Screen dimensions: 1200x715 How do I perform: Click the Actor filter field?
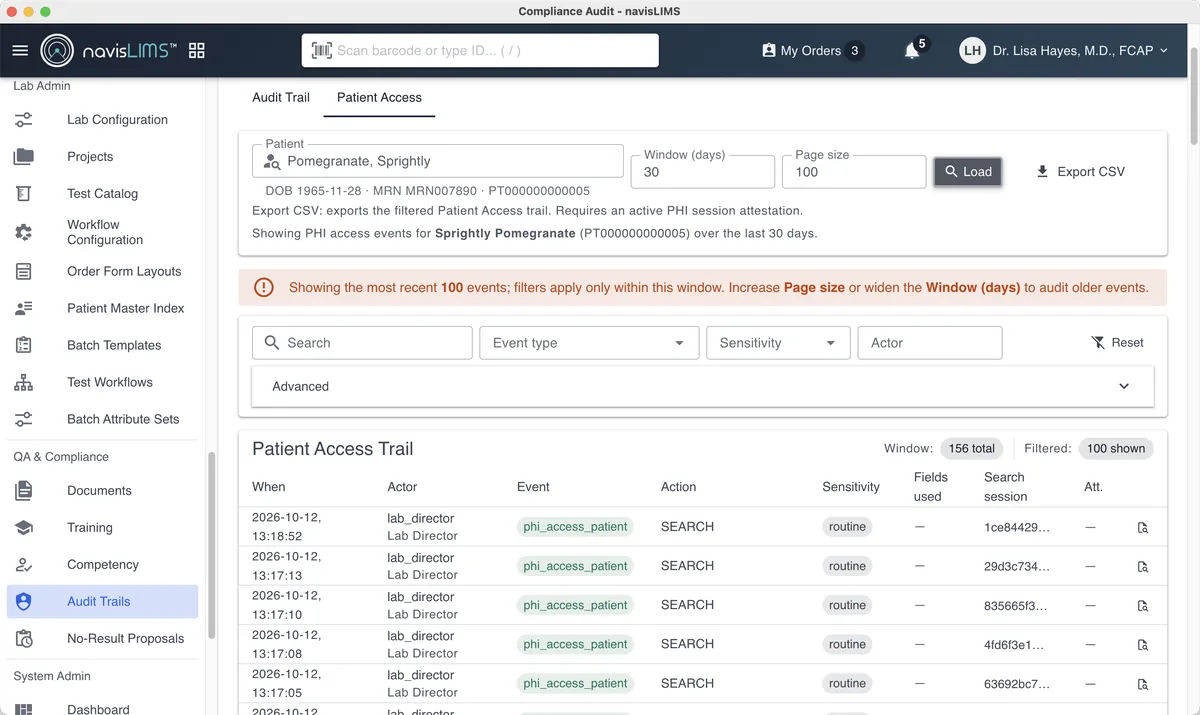[930, 343]
